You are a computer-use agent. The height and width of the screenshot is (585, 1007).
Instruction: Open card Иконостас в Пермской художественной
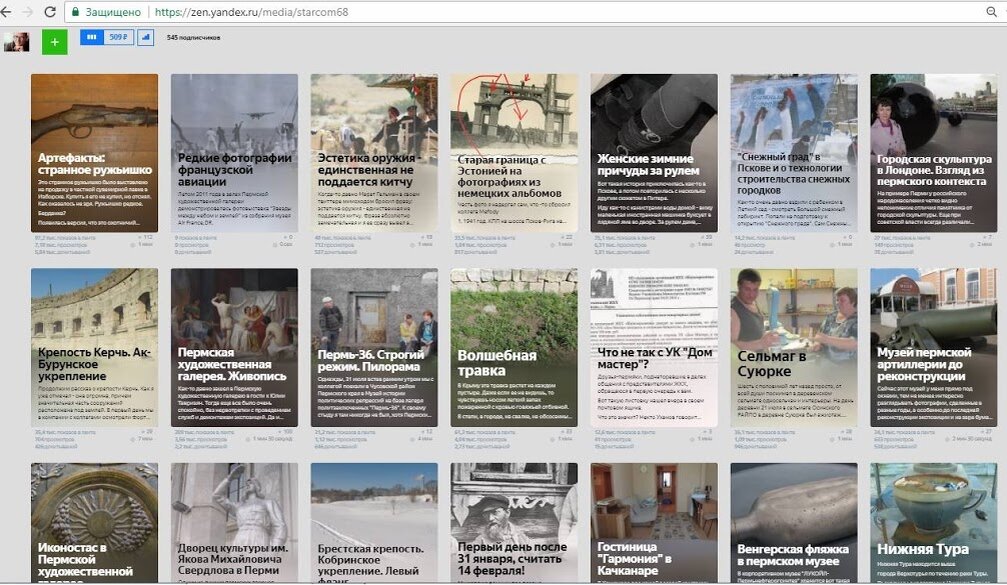click(94, 523)
